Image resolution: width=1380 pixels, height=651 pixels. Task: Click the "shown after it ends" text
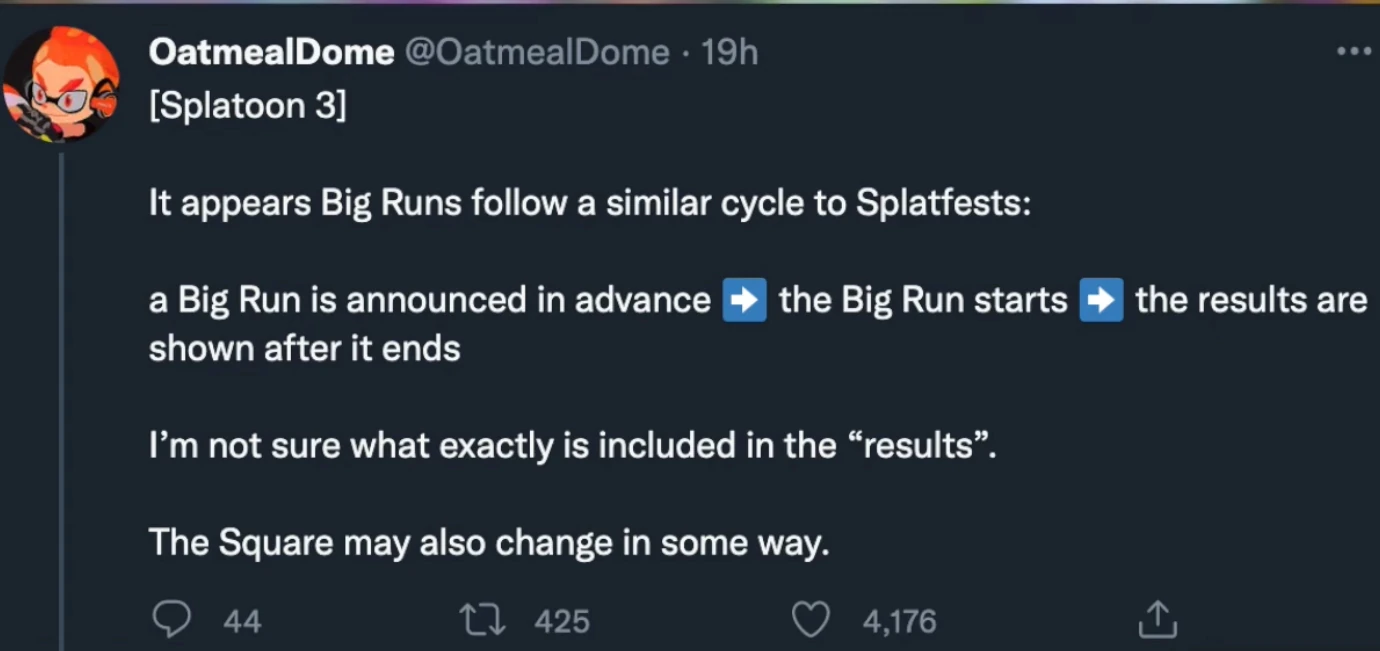click(304, 349)
